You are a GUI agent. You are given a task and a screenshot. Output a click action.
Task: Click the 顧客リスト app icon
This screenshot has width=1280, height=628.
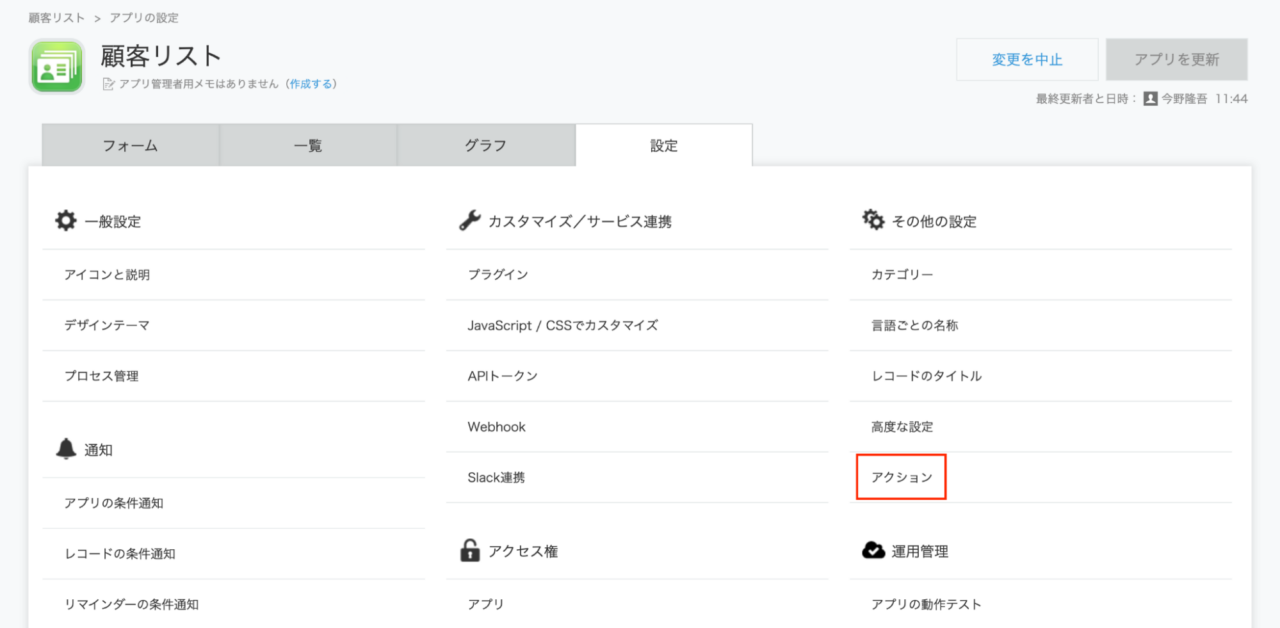click(x=57, y=66)
